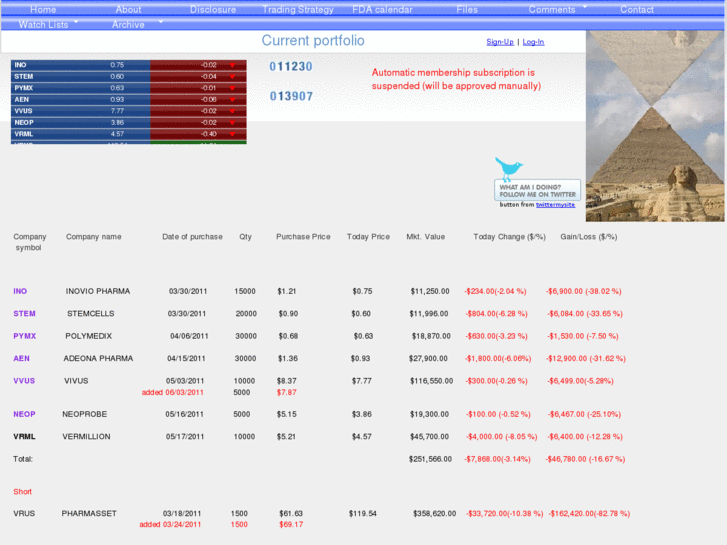Click the counter number 013907
The image size is (727, 545).
pos(291,96)
